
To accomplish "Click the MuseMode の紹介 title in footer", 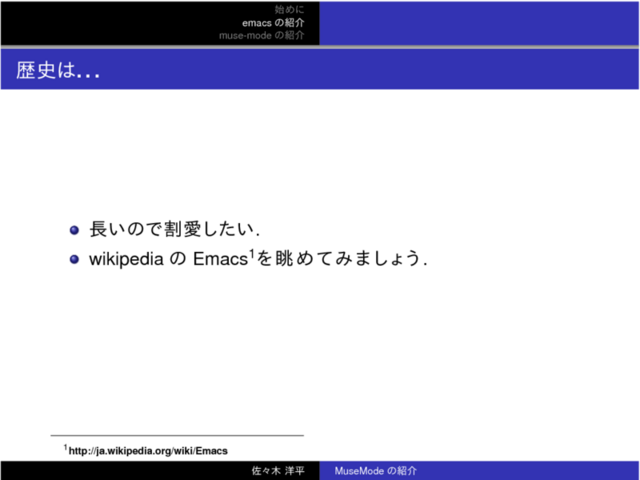I will click(x=375, y=471).
